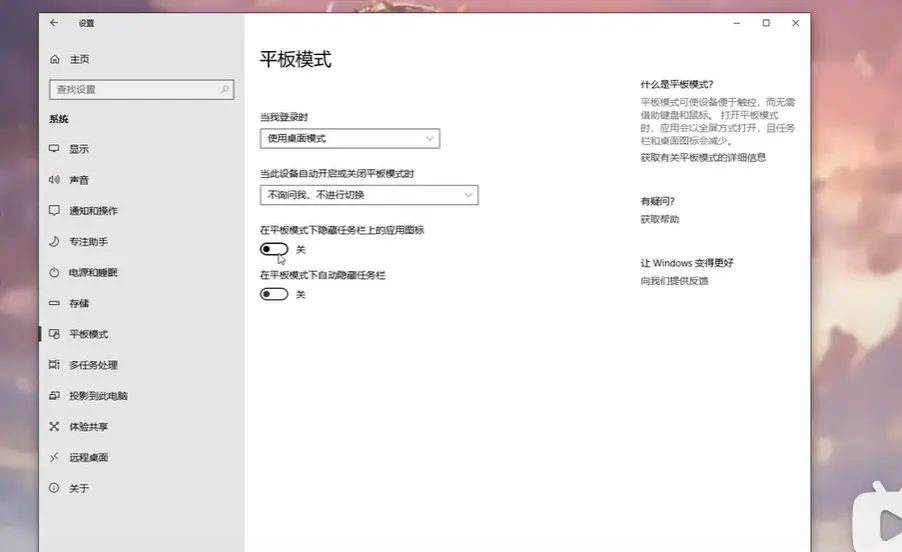Close the Settings window
The height and width of the screenshot is (552, 902).
coord(796,23)
